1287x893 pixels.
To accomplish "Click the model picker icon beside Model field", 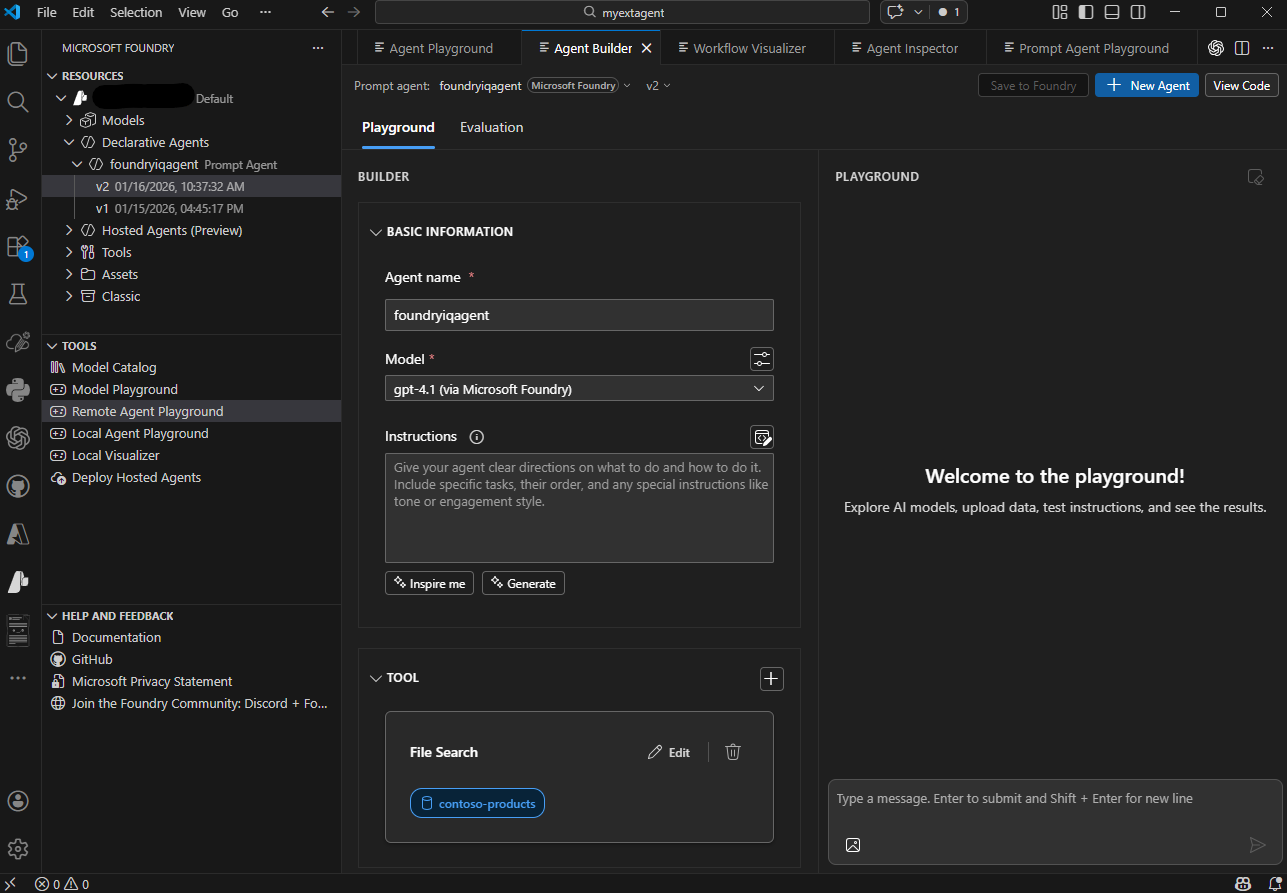I will [761, 358].
